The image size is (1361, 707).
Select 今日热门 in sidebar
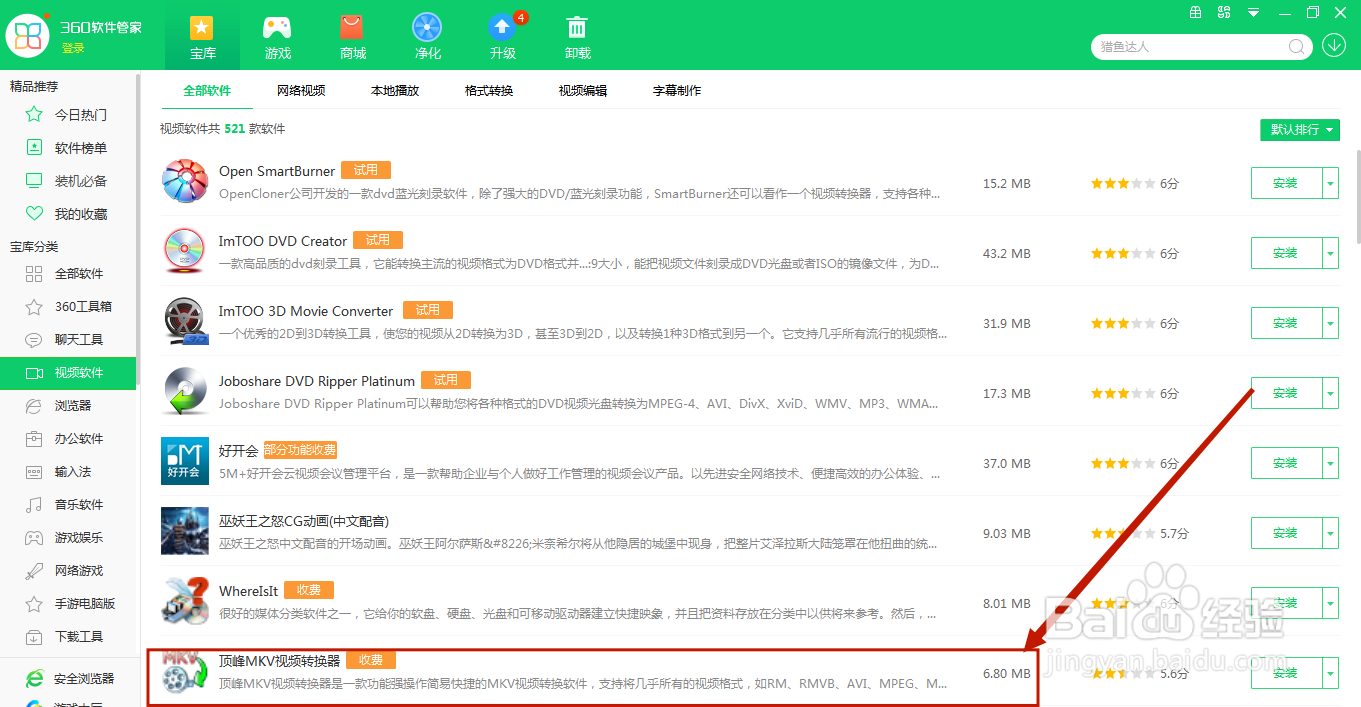tap(69, 115)
